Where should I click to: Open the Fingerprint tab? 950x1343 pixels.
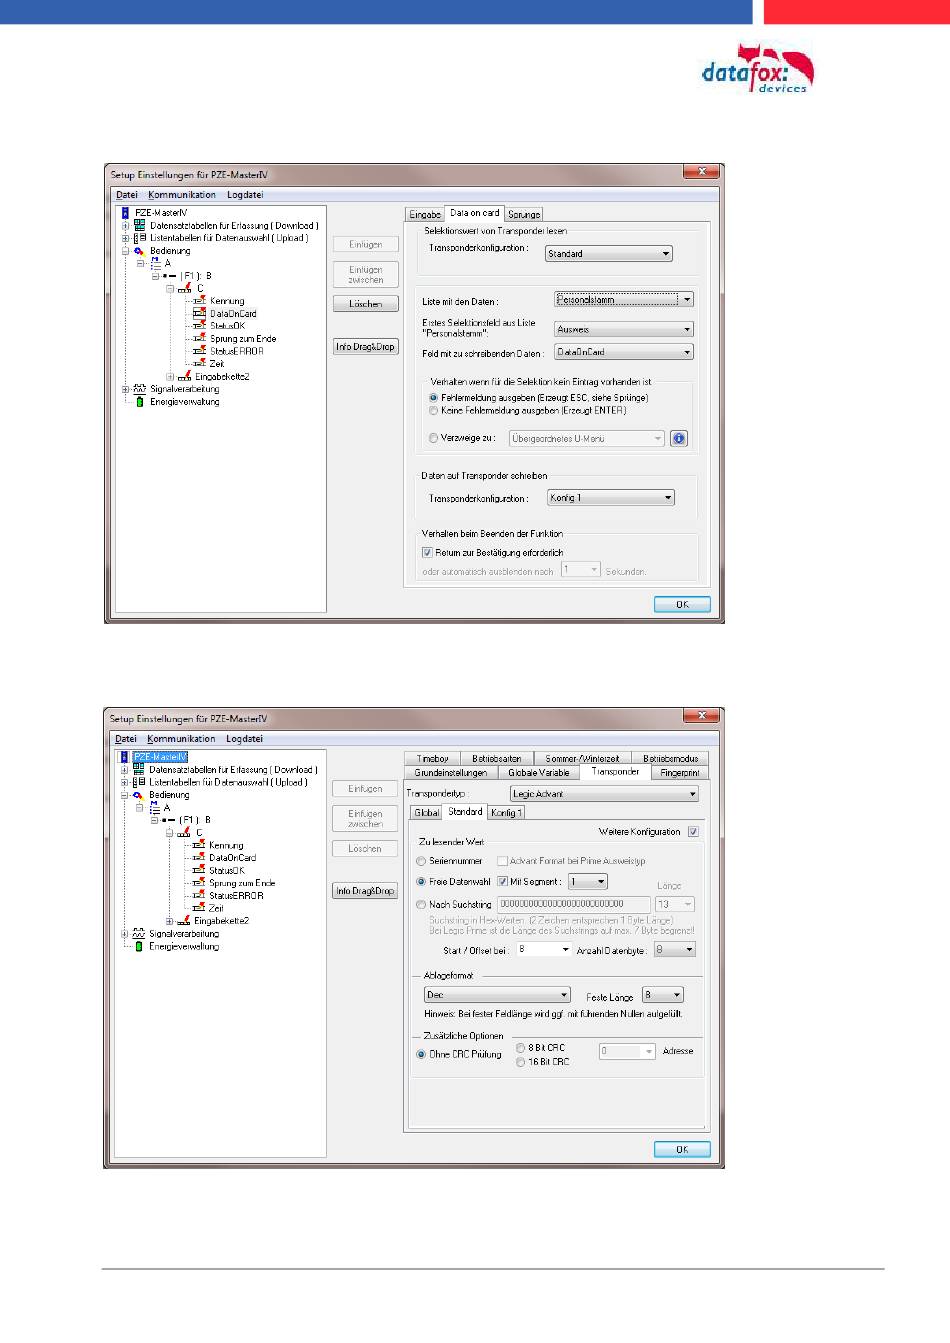click(x=679, y=773)
